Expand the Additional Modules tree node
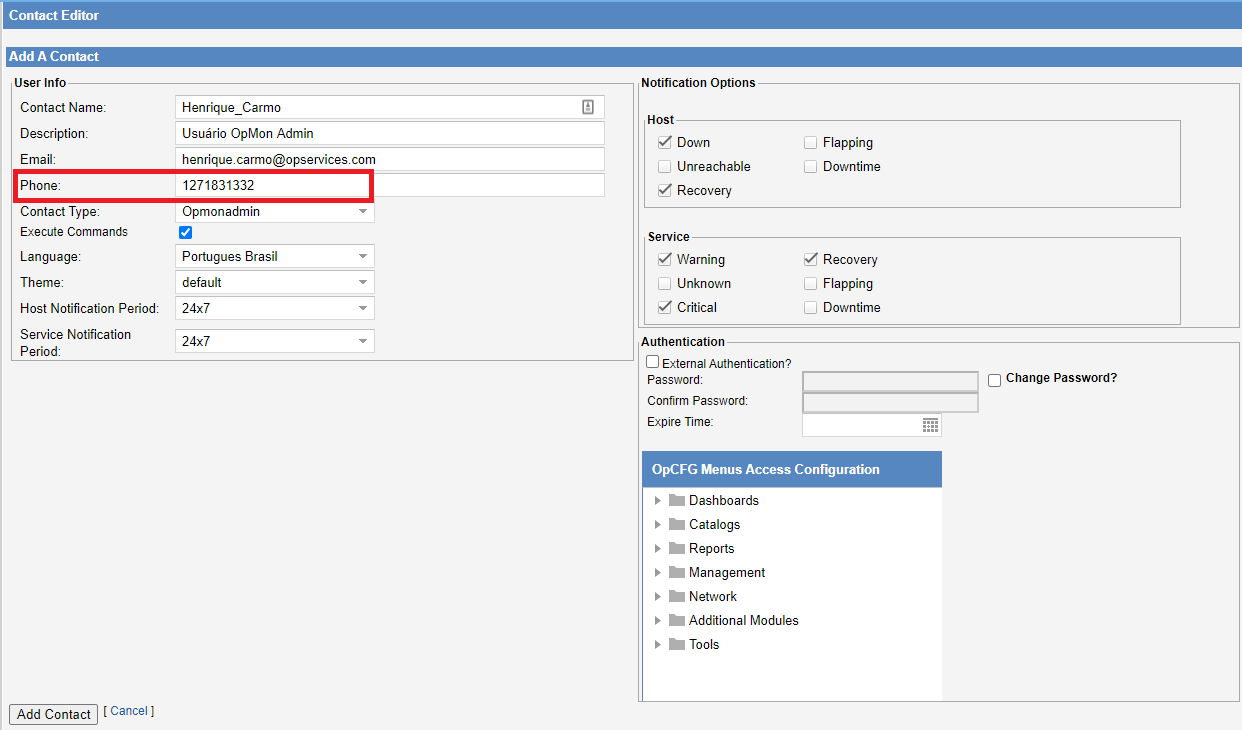The height and width of the screenshot is (730, 1242). point(657,620)
